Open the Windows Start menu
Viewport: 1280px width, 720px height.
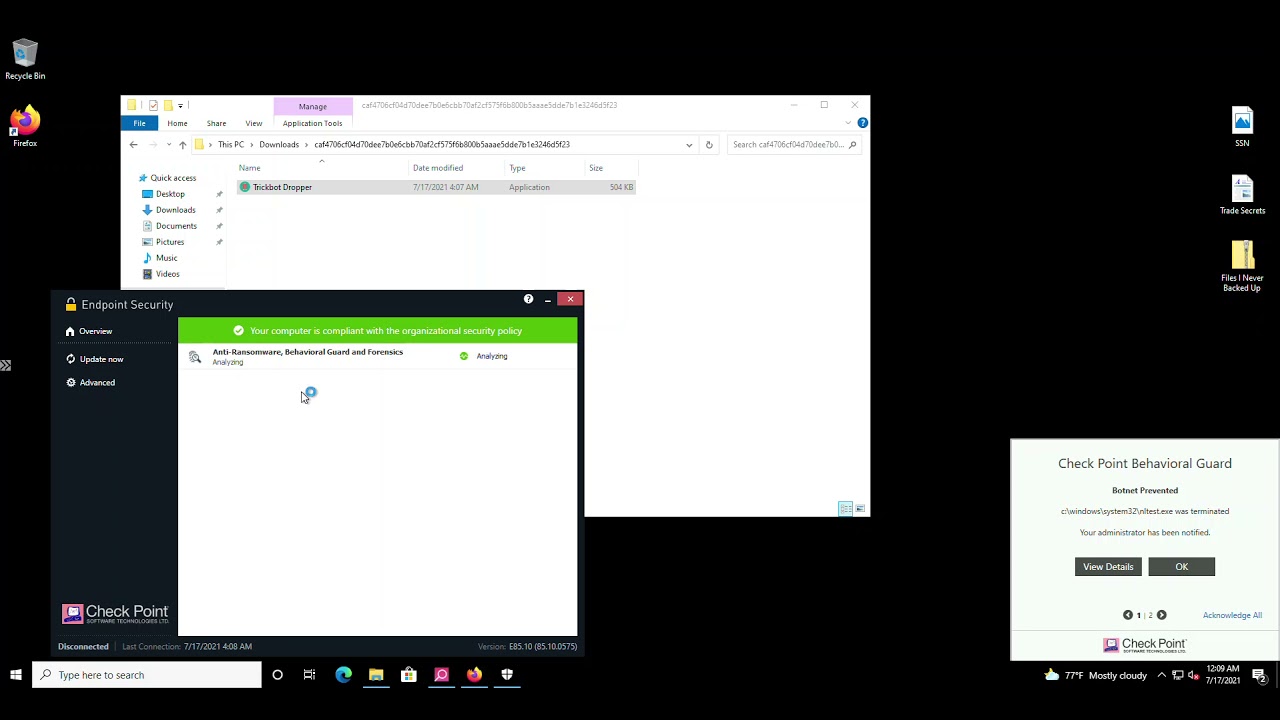[16, 675]
